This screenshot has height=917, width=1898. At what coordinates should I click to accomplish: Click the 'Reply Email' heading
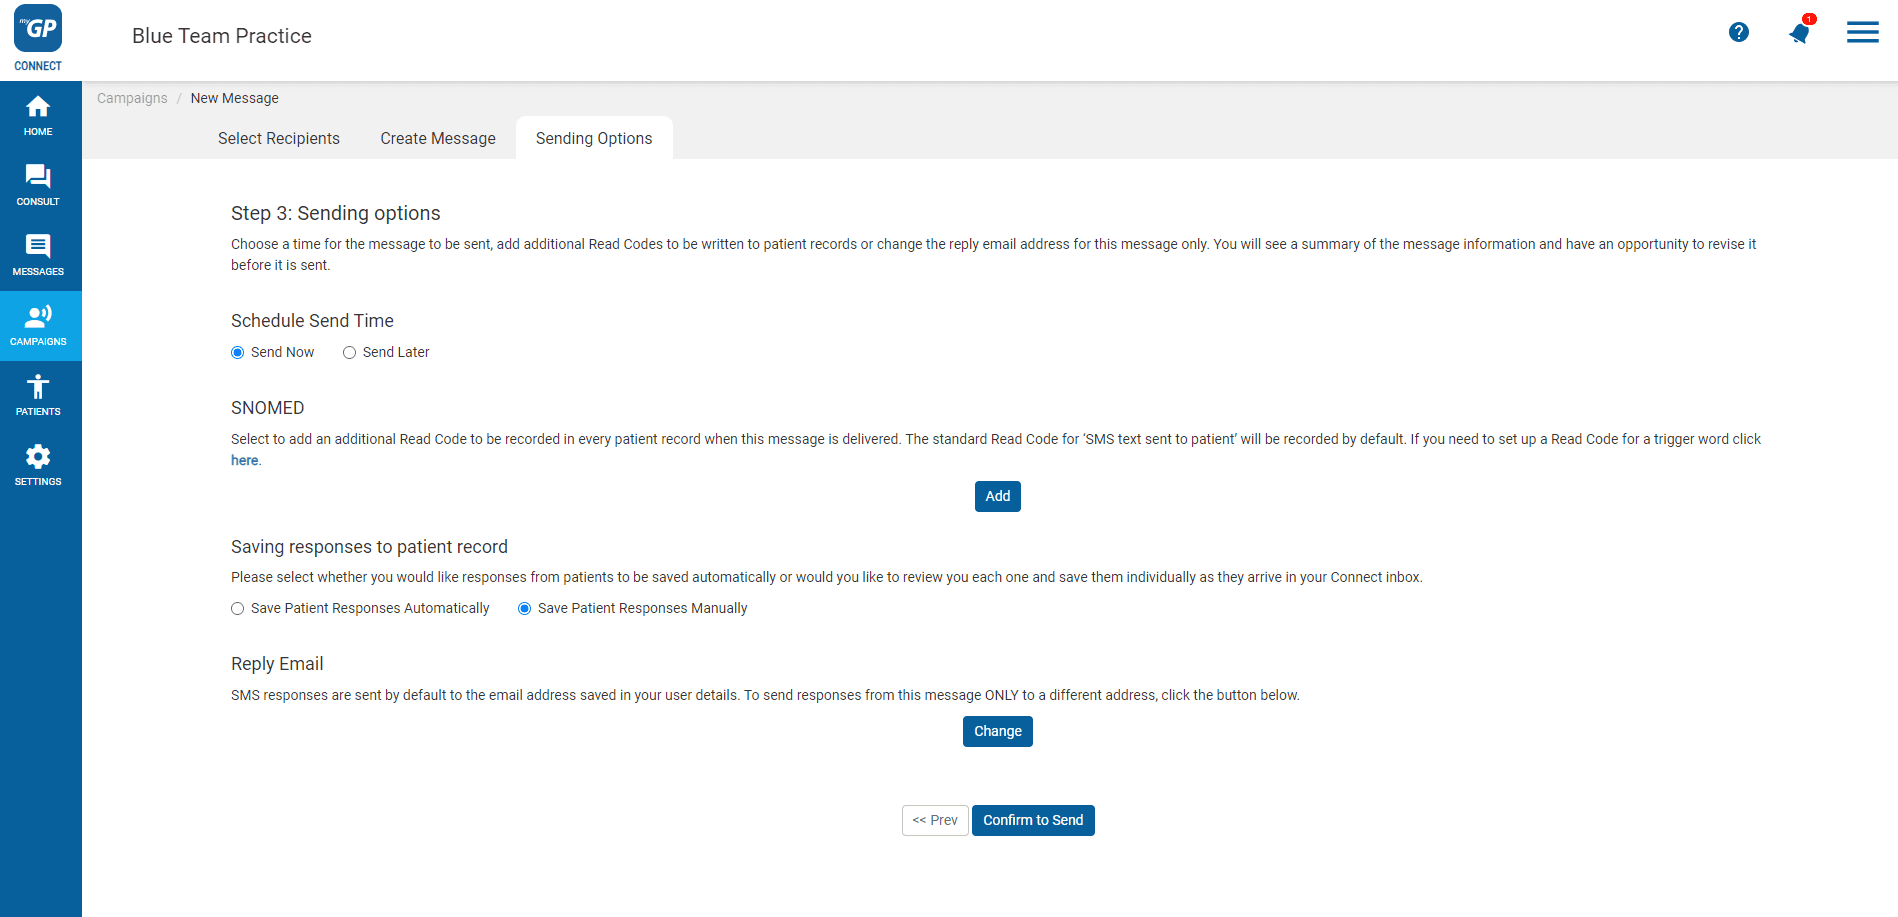pos(277,664)
